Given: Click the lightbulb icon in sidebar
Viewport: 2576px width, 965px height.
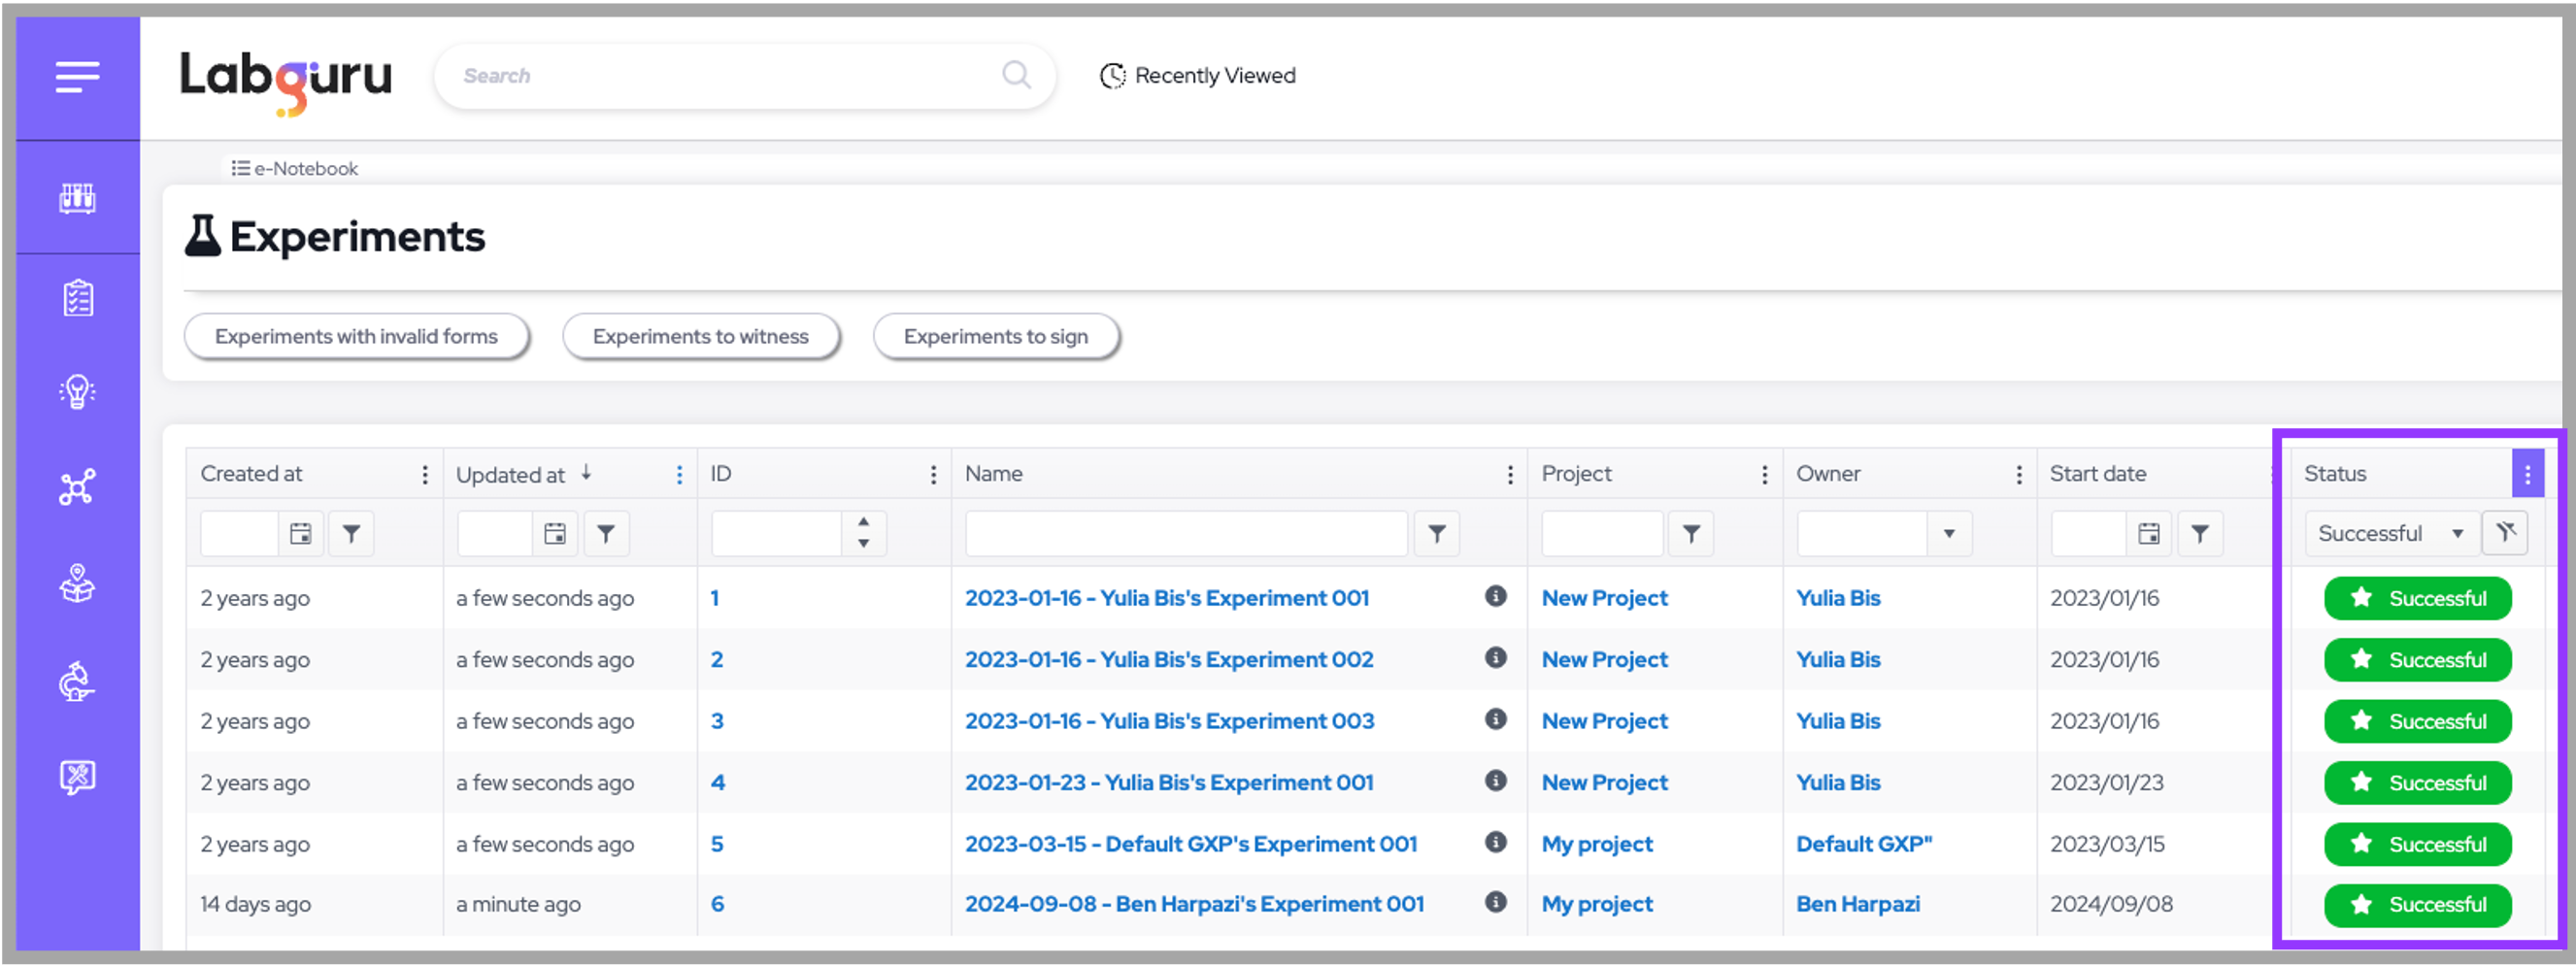Looking at the screenshot, I should [77, 391].
